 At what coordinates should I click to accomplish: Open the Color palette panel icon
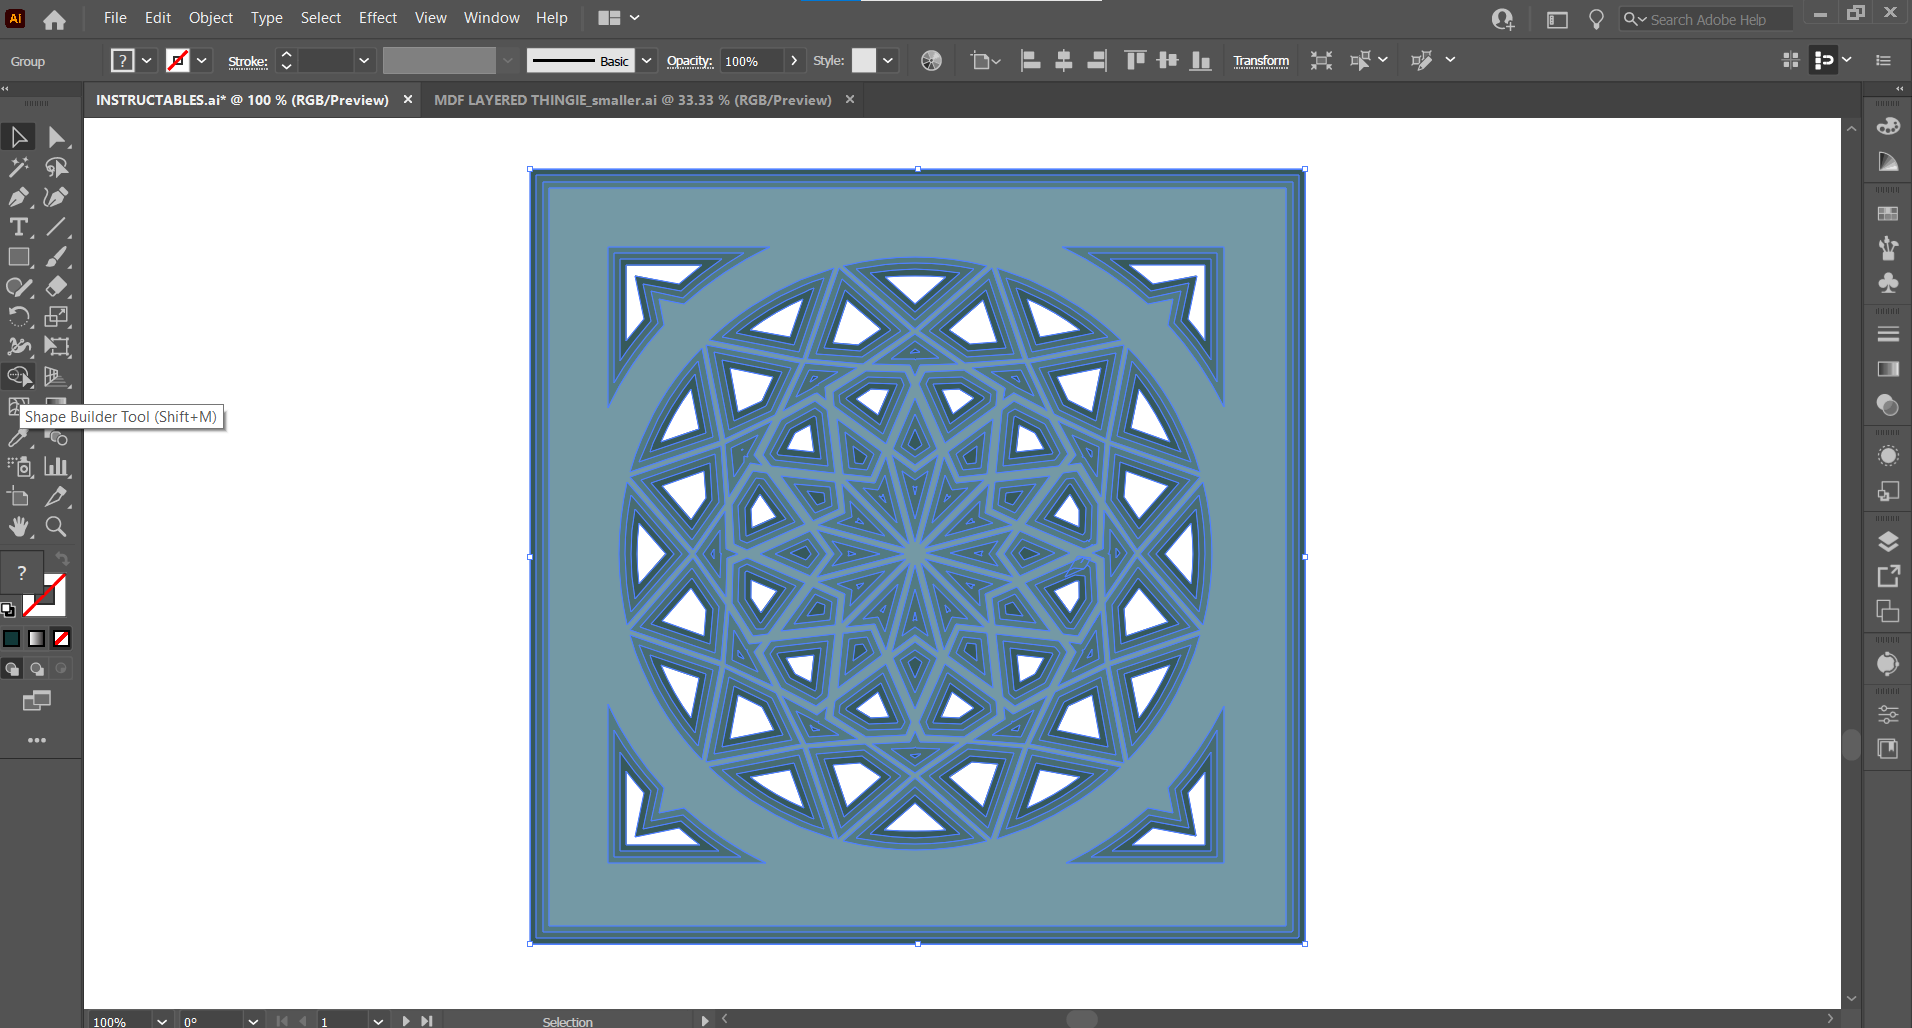coord(1888,126)
